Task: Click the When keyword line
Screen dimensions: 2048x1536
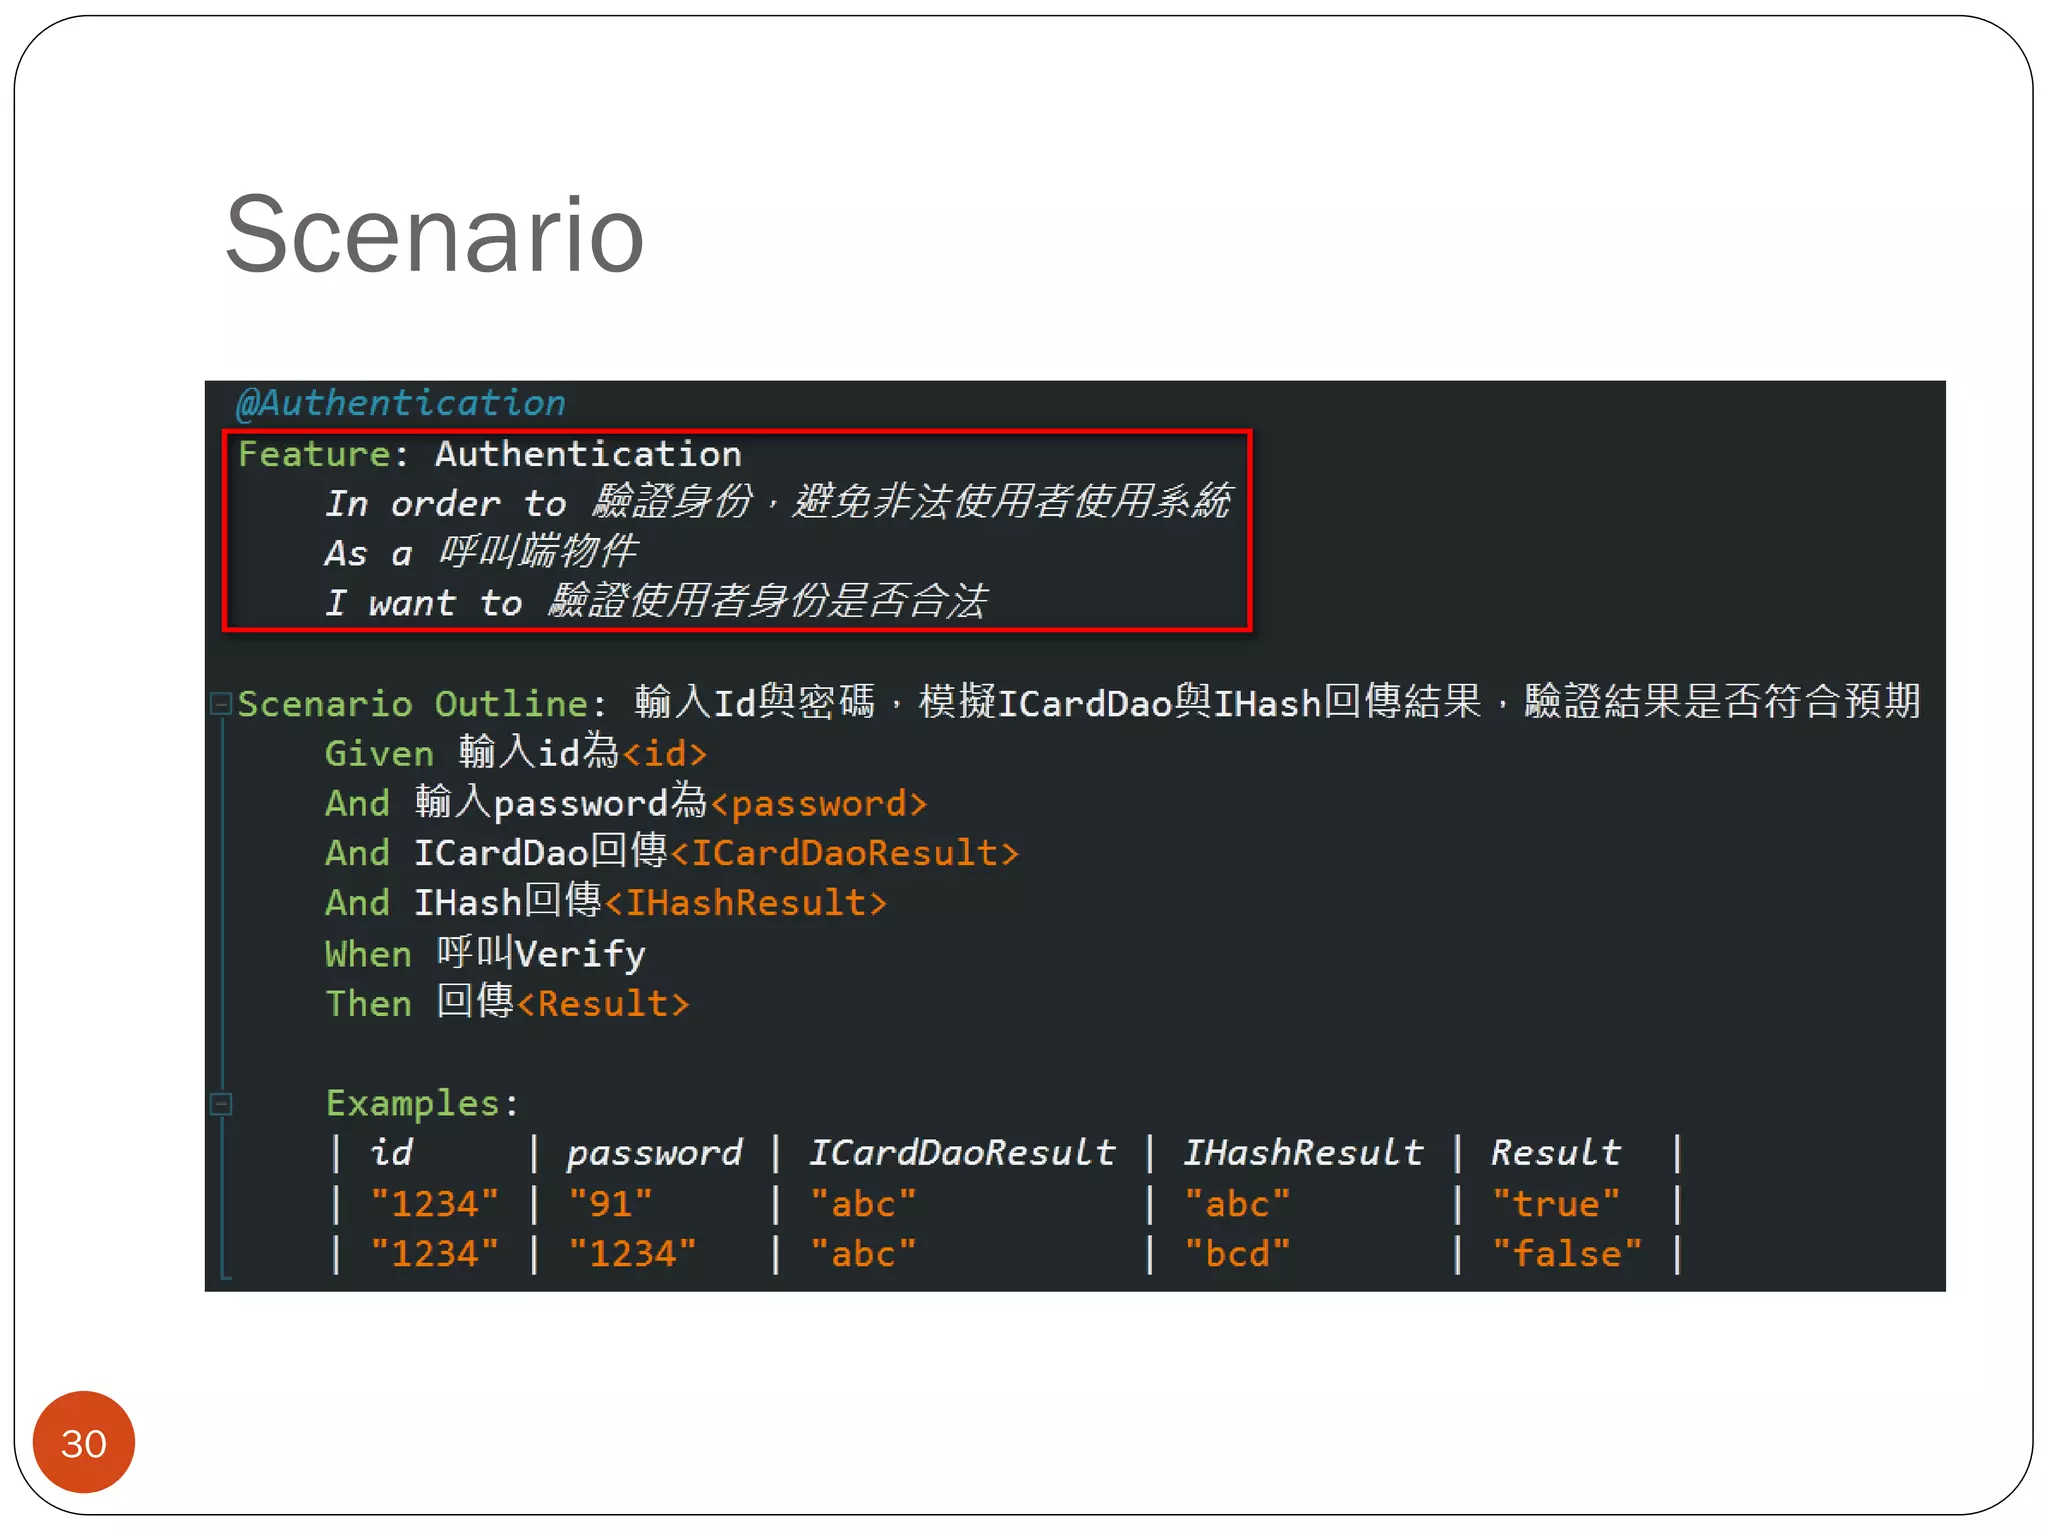Action: [368, 953]
